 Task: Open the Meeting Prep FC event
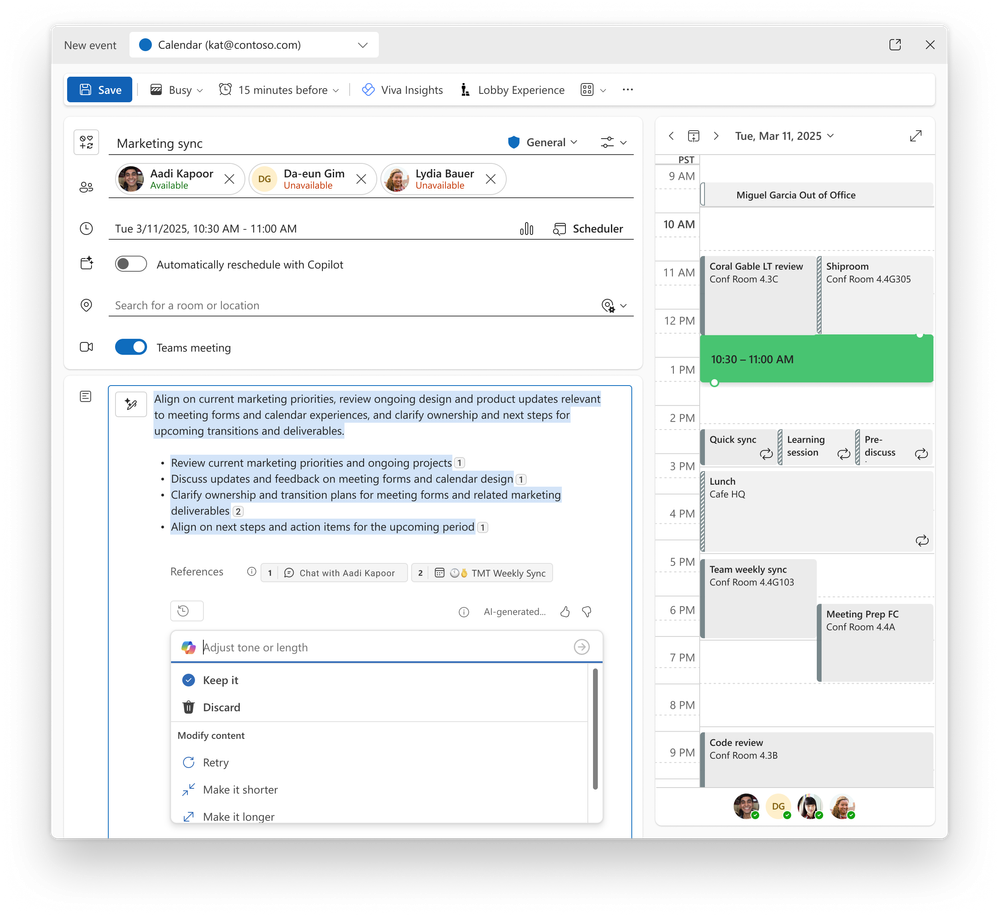(875, 642)
